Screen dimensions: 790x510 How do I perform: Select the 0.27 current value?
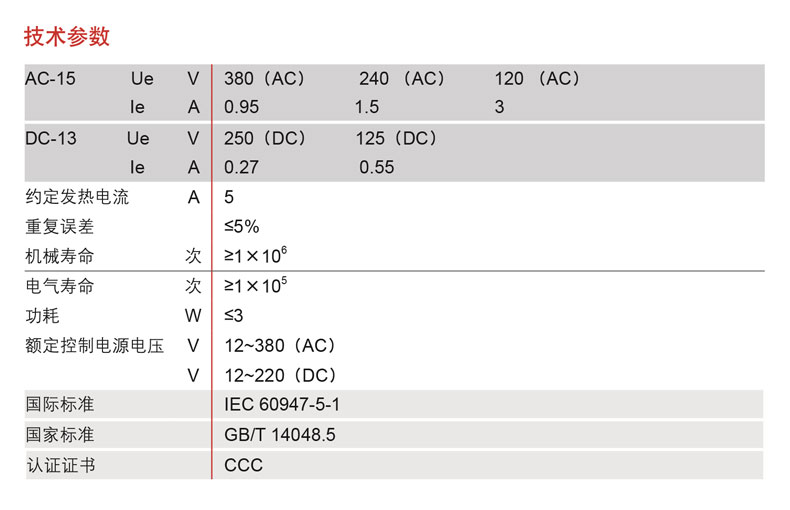click(x=242, y=167)
